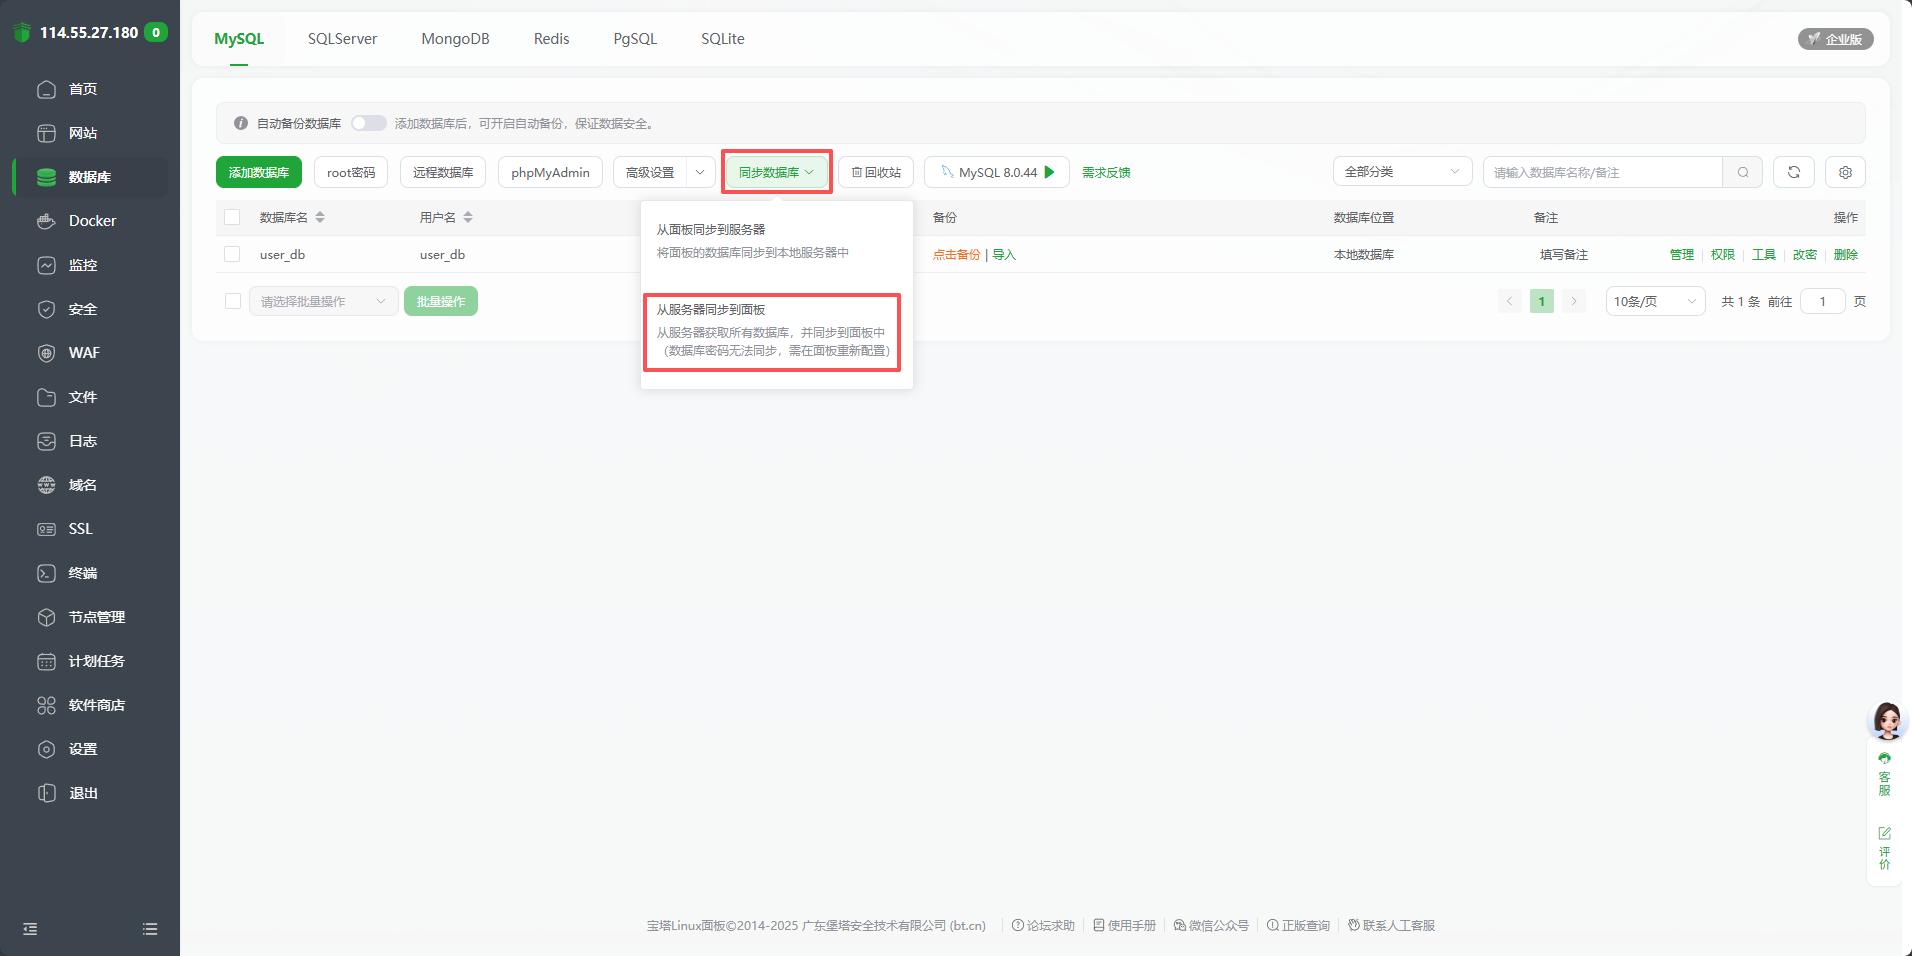This screenshot has height=956, width=1912.
Task: Open the 终端 terminal sidebar item
Action: [82, 573]
